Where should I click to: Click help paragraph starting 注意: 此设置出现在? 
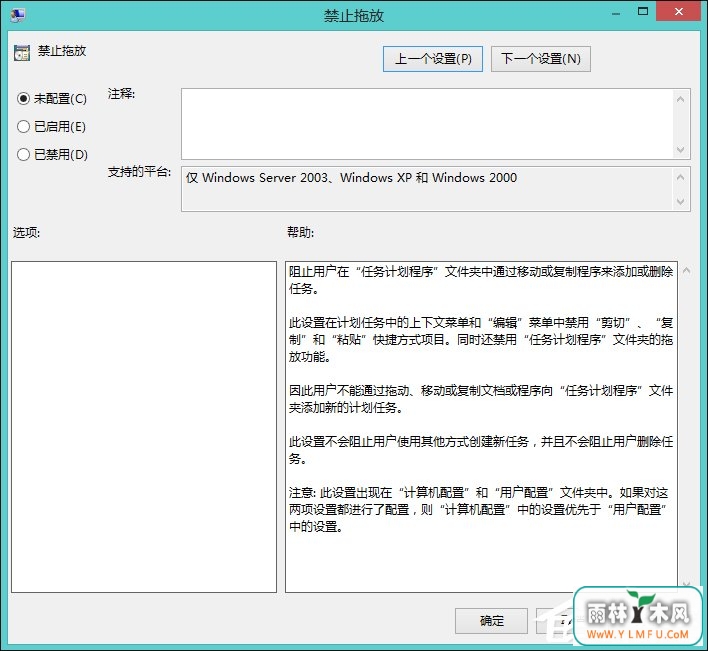pos(479,509)
